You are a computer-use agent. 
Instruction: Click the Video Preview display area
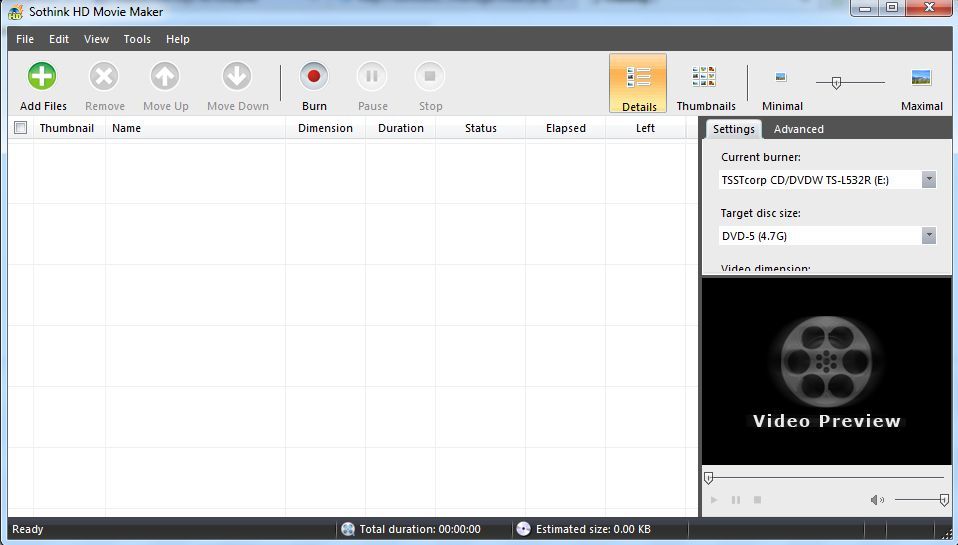point(826,371)
